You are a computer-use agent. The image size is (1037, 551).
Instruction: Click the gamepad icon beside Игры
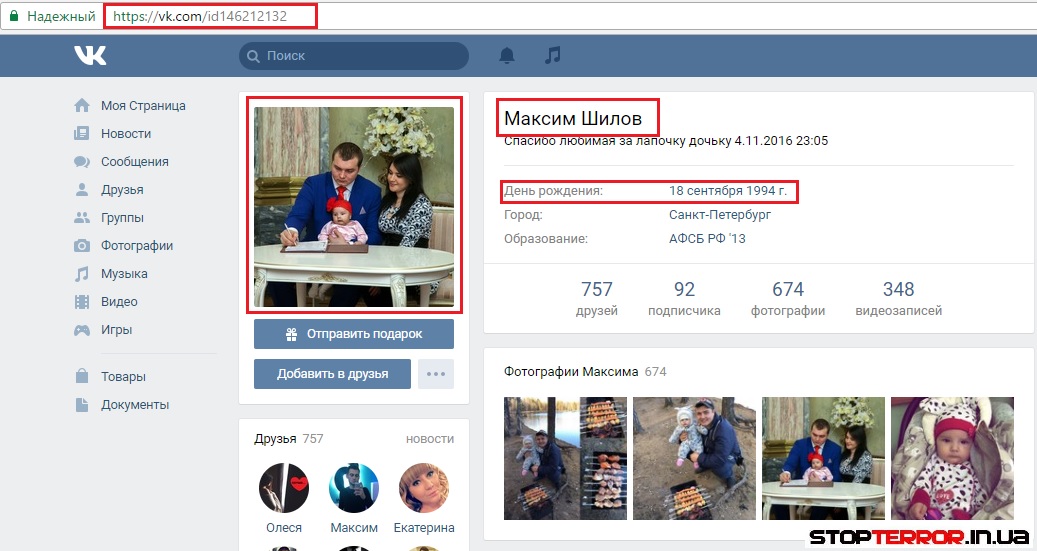point(82,329)
